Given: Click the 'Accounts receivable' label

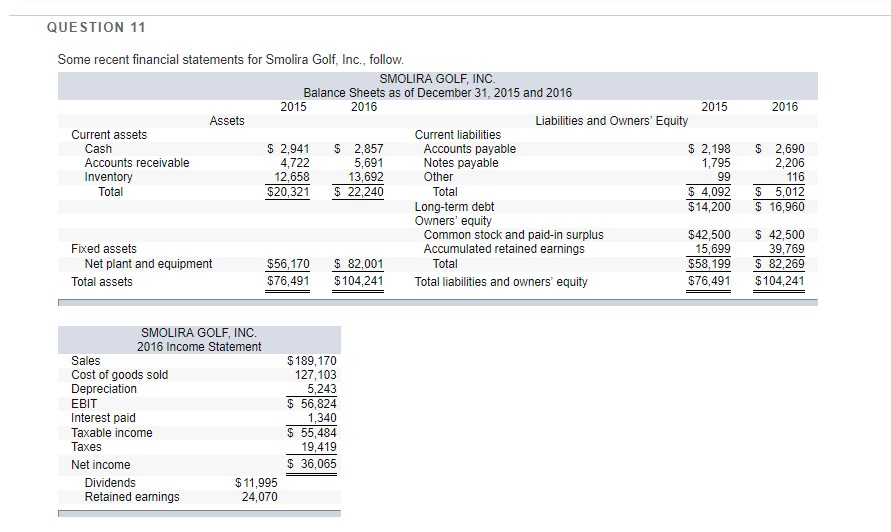Looking at the screenshot, I should (137, 163).
